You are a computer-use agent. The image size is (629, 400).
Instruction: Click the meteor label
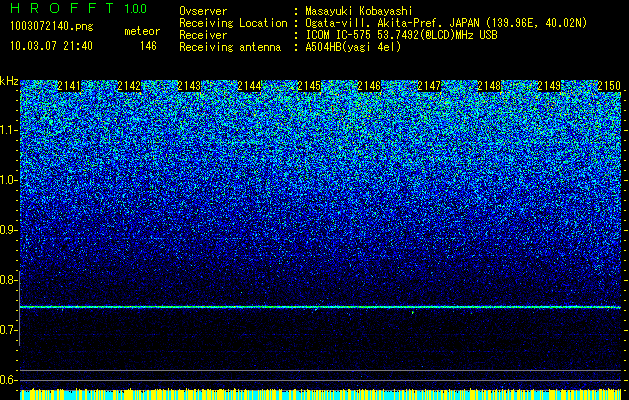pos(142,31)
